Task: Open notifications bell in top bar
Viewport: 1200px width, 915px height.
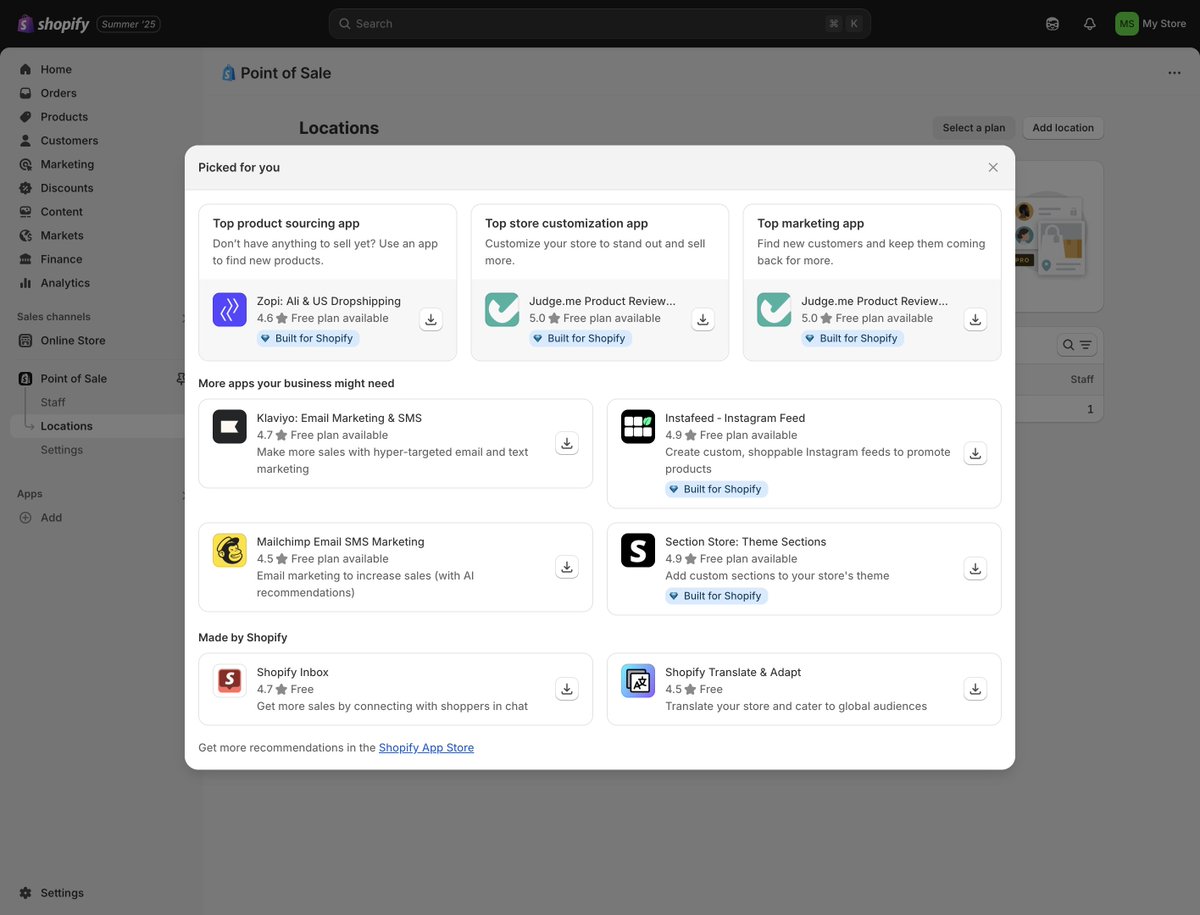Action: 1090,24
